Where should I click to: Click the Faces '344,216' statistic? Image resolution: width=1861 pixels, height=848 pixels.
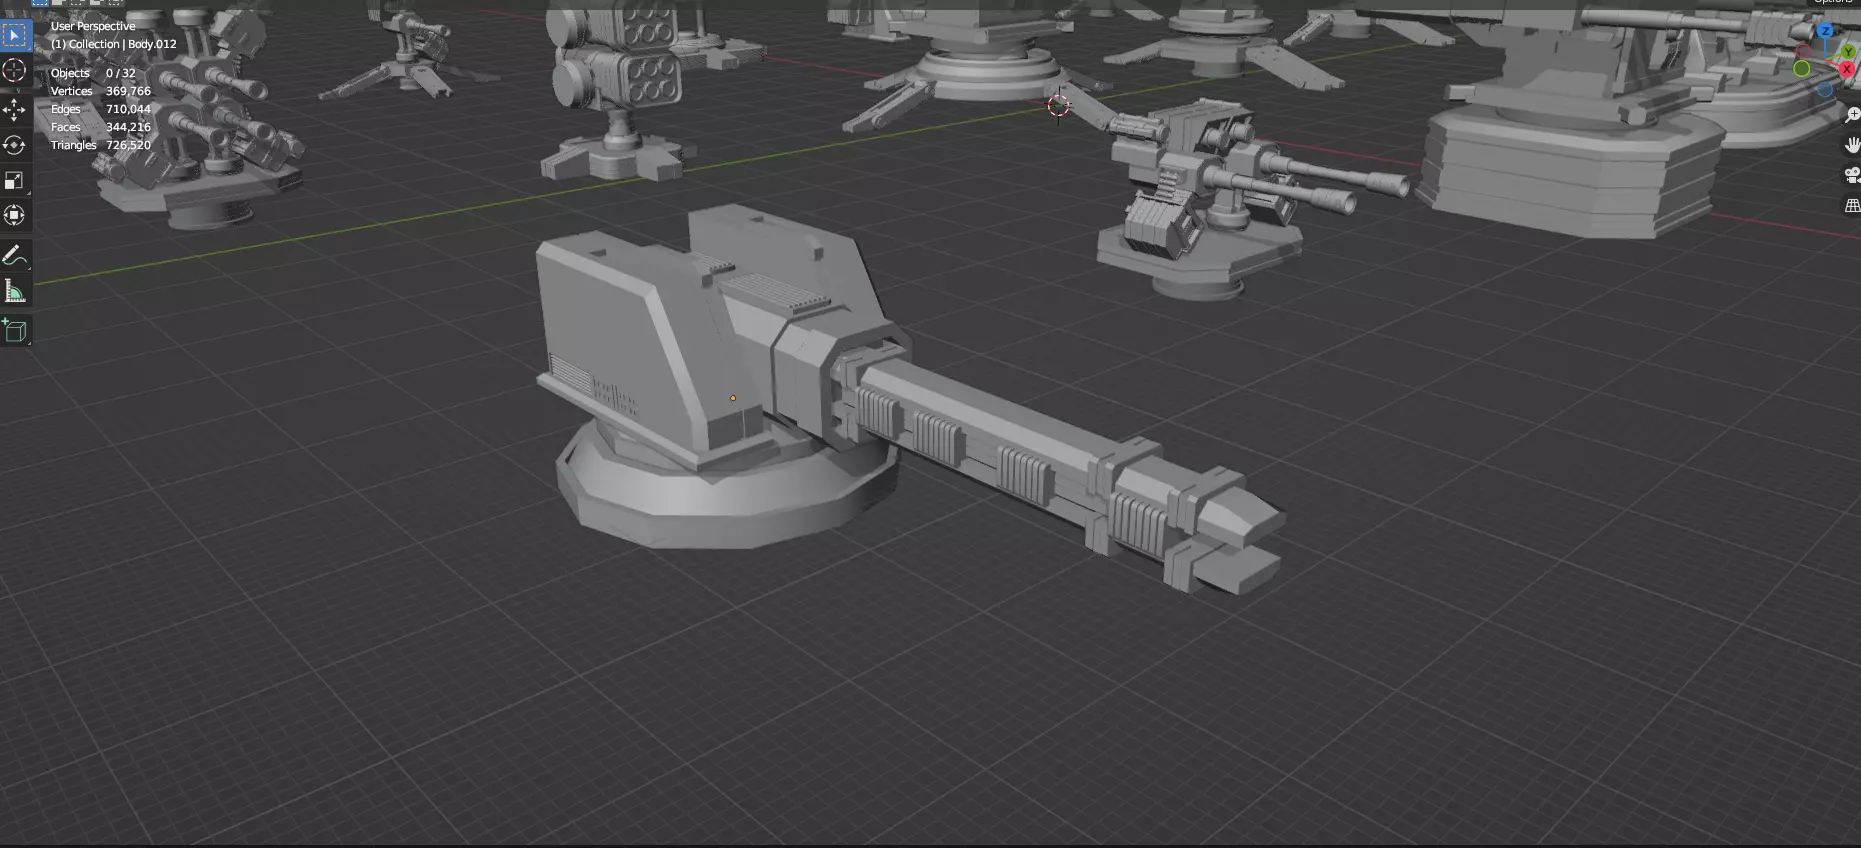128,127
